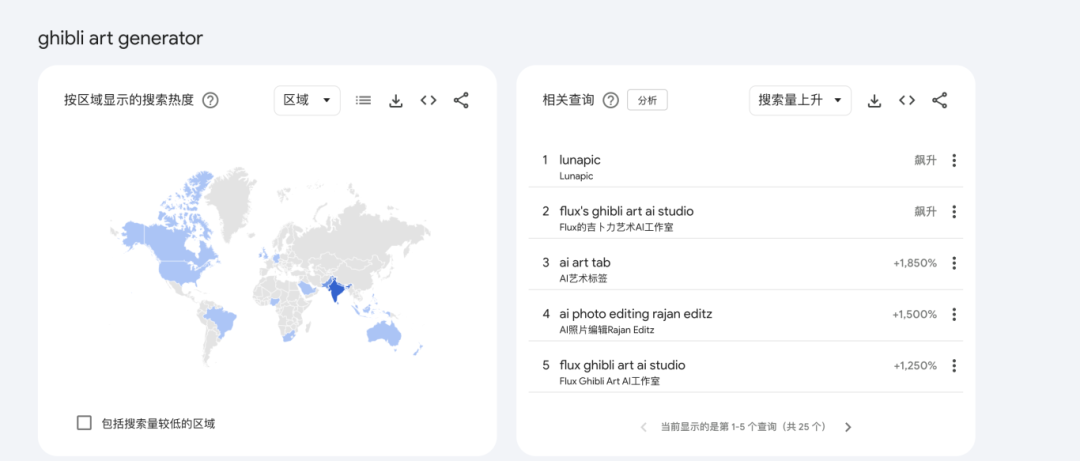Go to previous page of related queries
Screen dimensions: 1080x461
[643, 427]
